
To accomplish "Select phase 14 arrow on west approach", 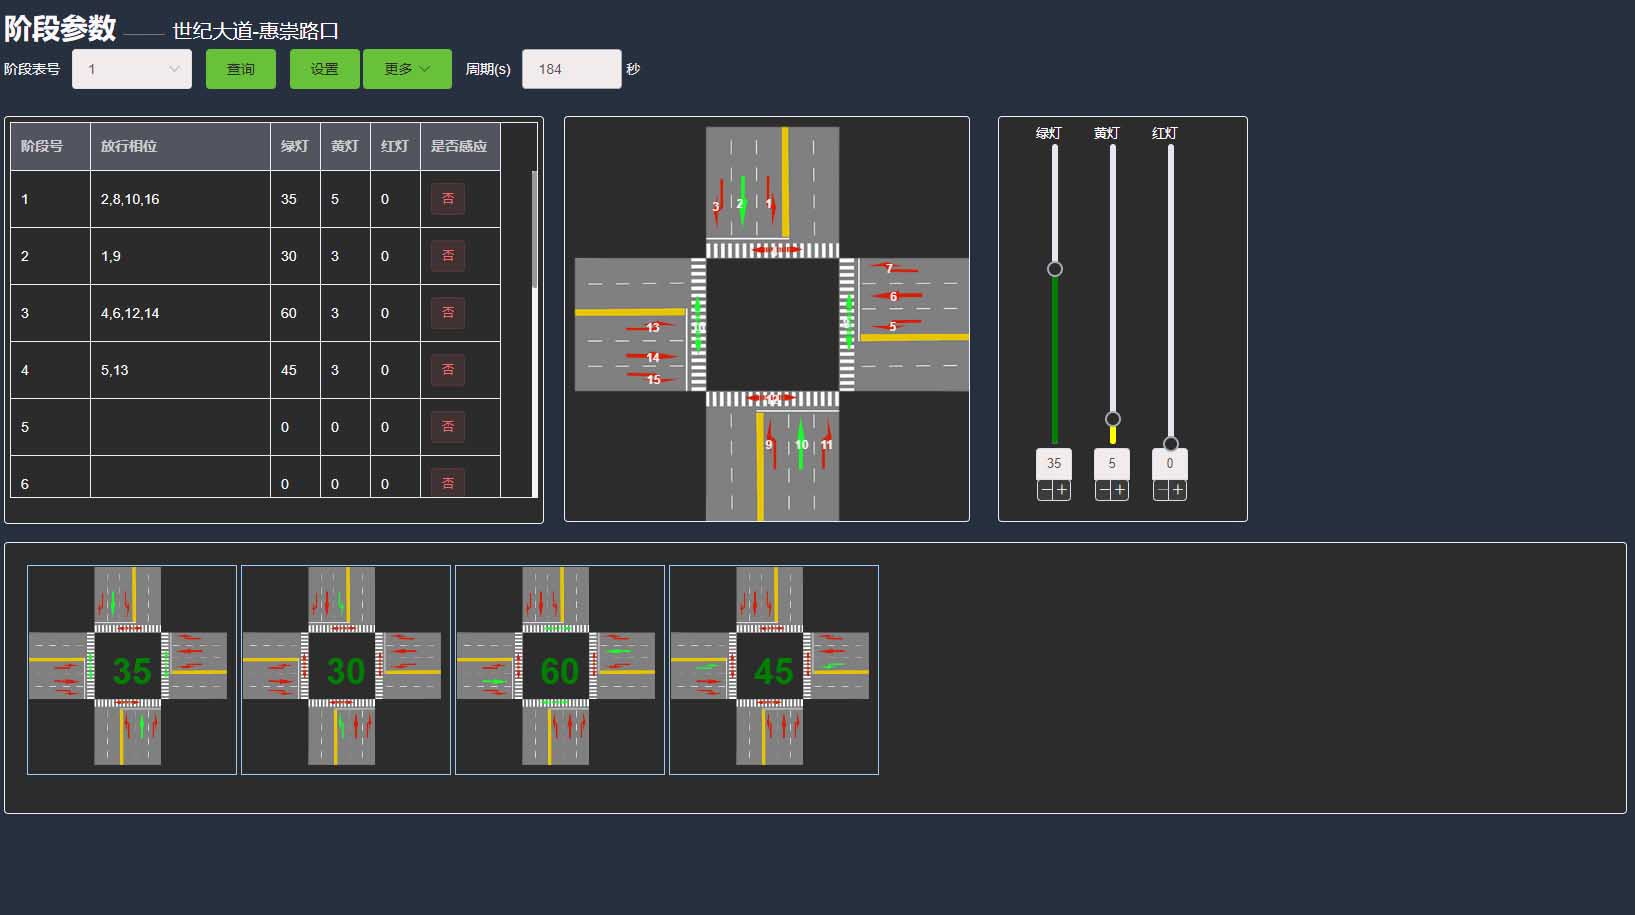I will (651, 356).
